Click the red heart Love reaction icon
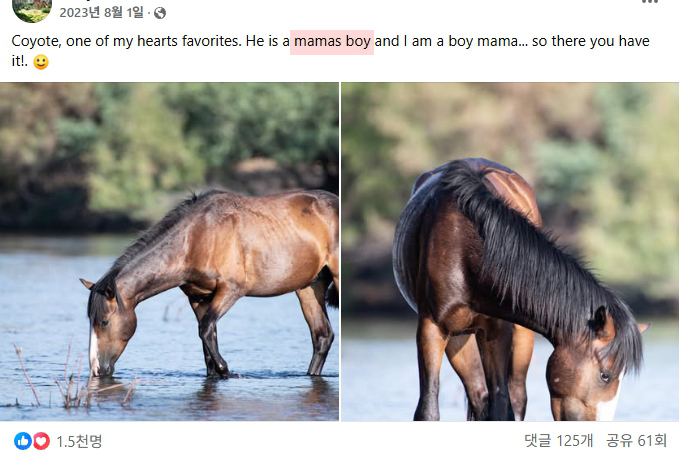 tap(41, 441)
